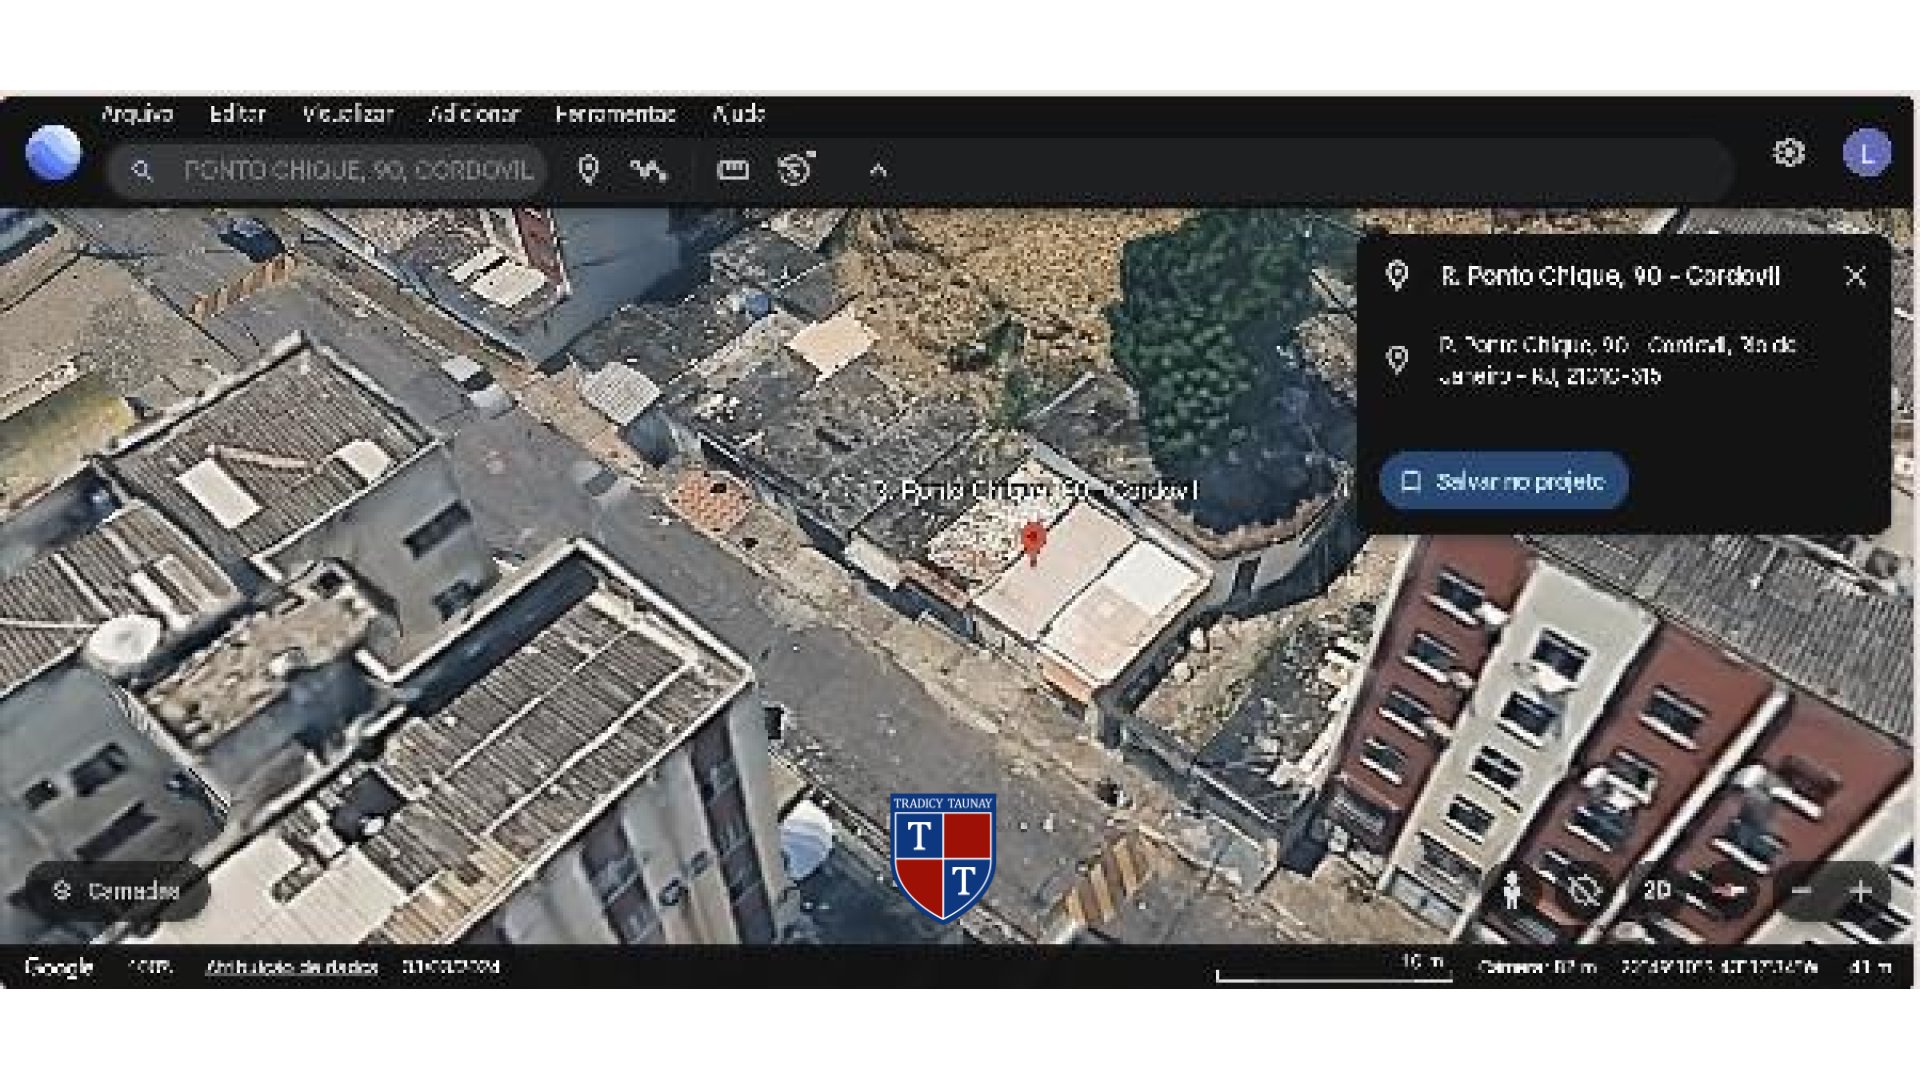
Task: Click the map label for R. Ponto Chique
Action: click(x=1035, y=491)
